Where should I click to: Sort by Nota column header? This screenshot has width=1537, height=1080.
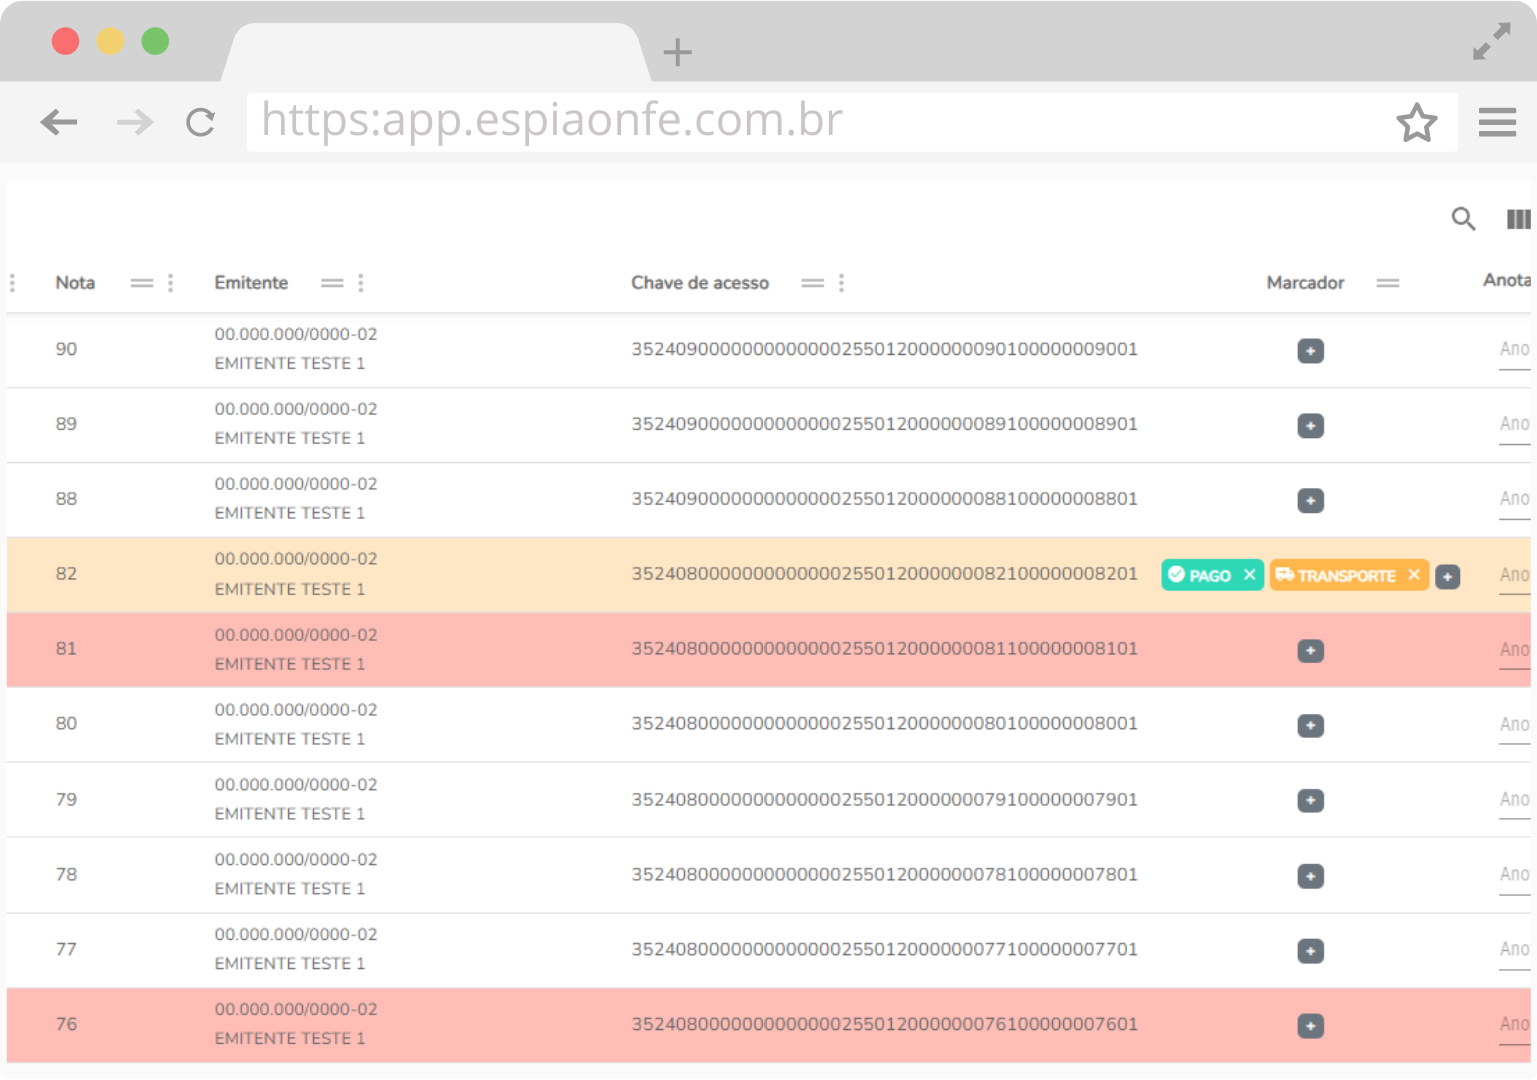pos(75,283)
